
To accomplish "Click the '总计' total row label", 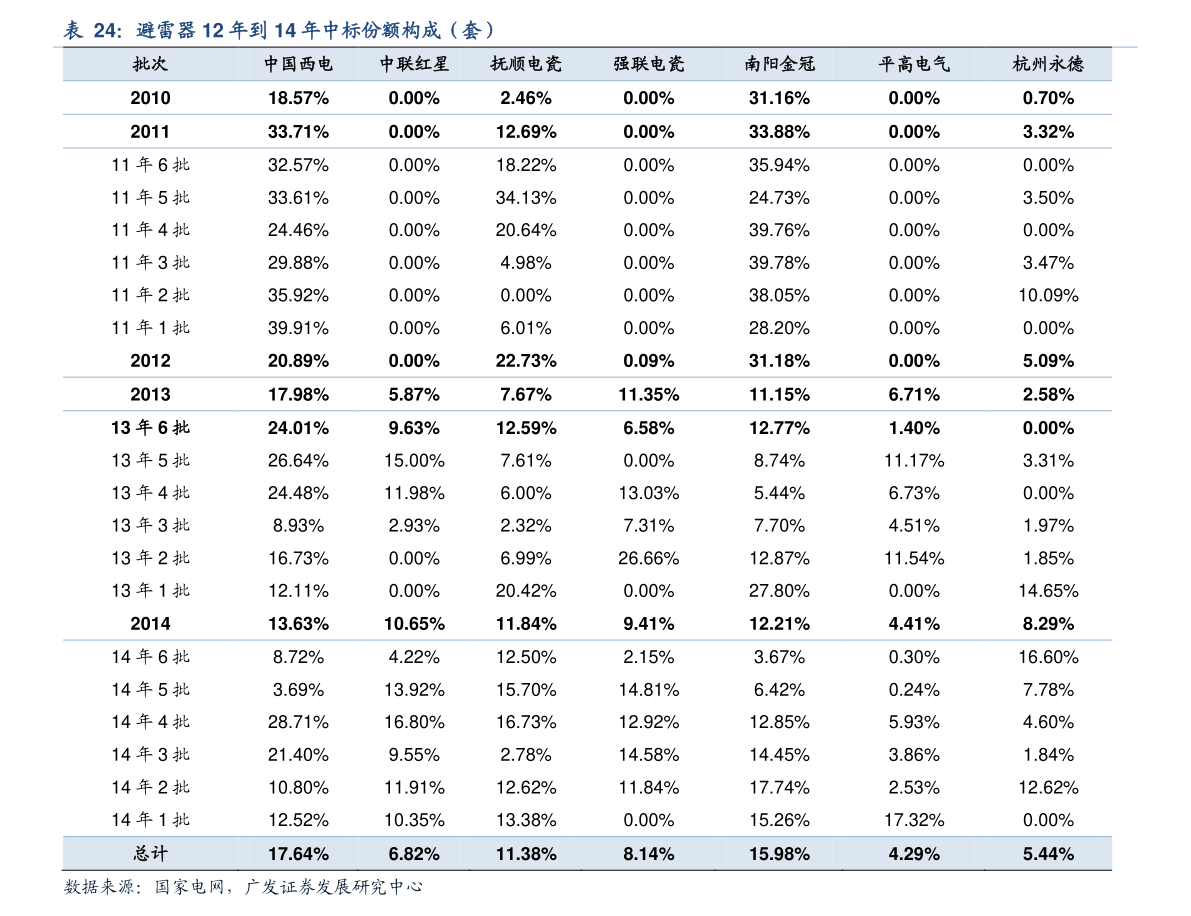I will (x=150, y=854).
